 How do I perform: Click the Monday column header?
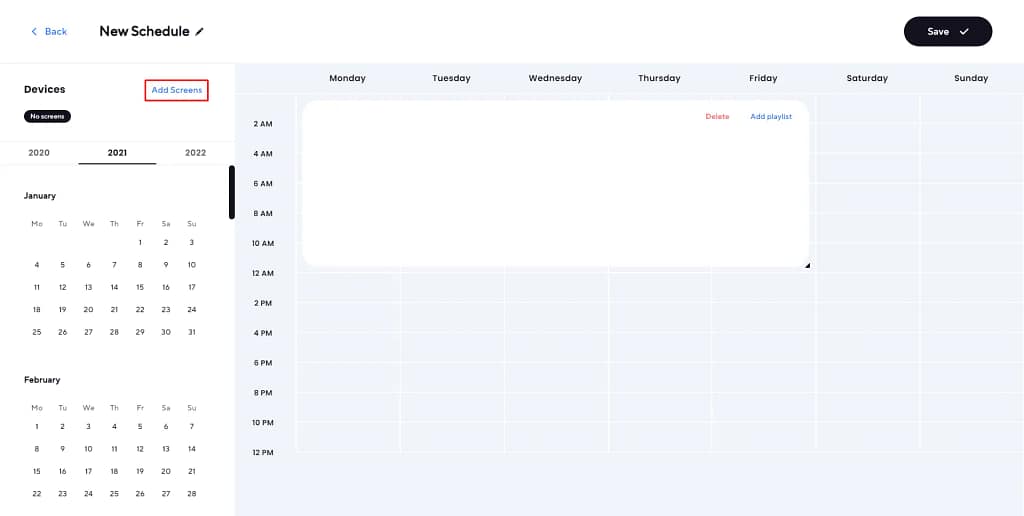347,78
